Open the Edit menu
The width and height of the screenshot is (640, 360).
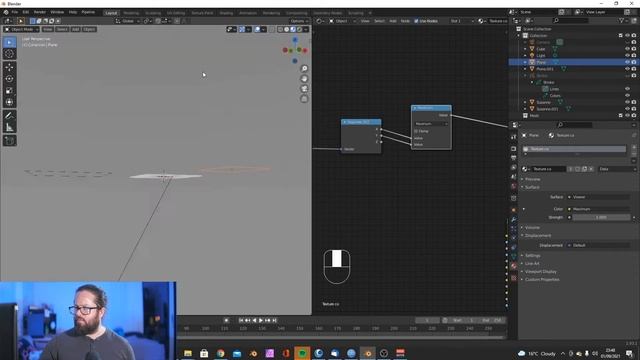(26, 12)
